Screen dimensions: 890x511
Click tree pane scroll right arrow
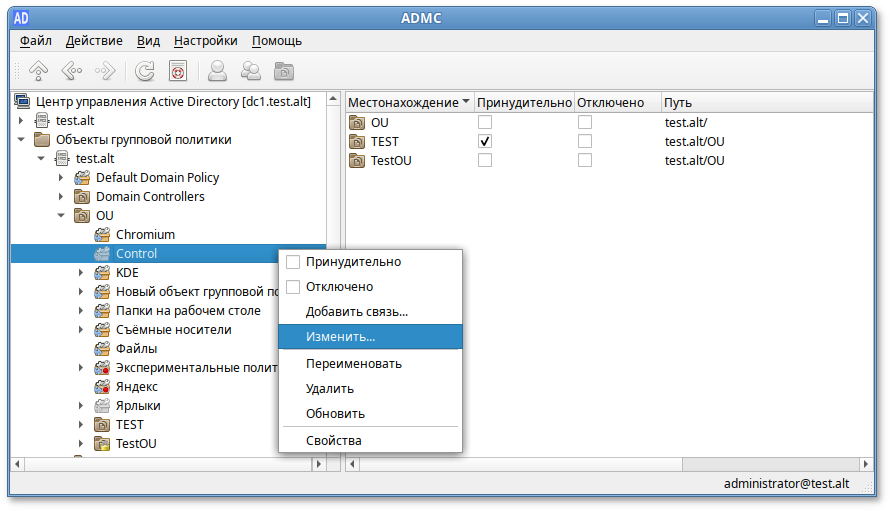tap(318, 464)
